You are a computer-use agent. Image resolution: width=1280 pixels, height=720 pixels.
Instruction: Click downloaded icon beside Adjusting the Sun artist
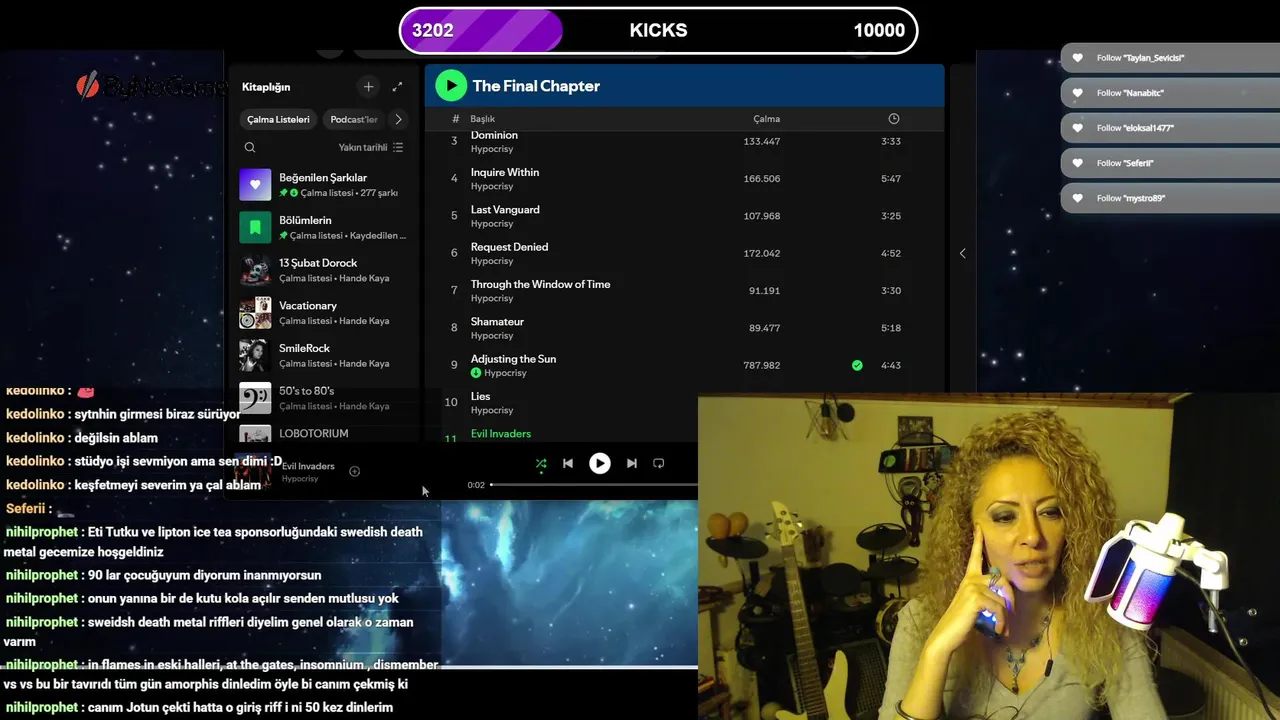click(476, 373)
